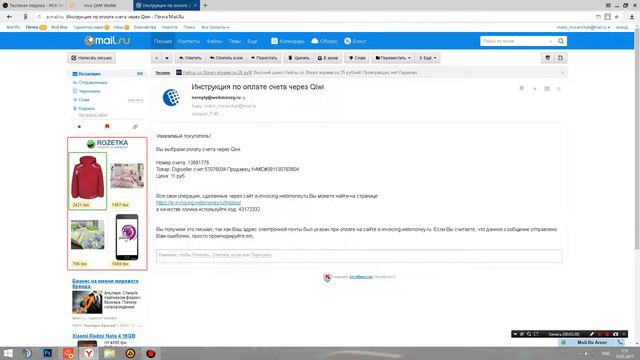Click the Mail.ru logo
The height and width of the screenshot is (360, 640).
point(107,41)
